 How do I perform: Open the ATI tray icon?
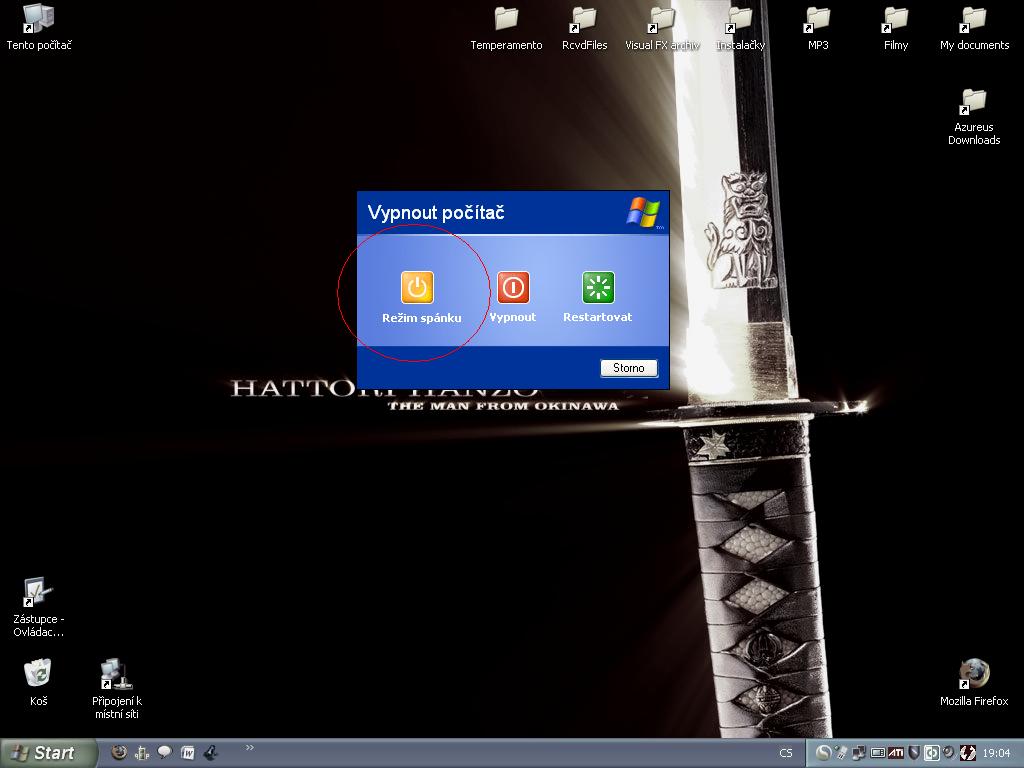click(x=895, y=753)
